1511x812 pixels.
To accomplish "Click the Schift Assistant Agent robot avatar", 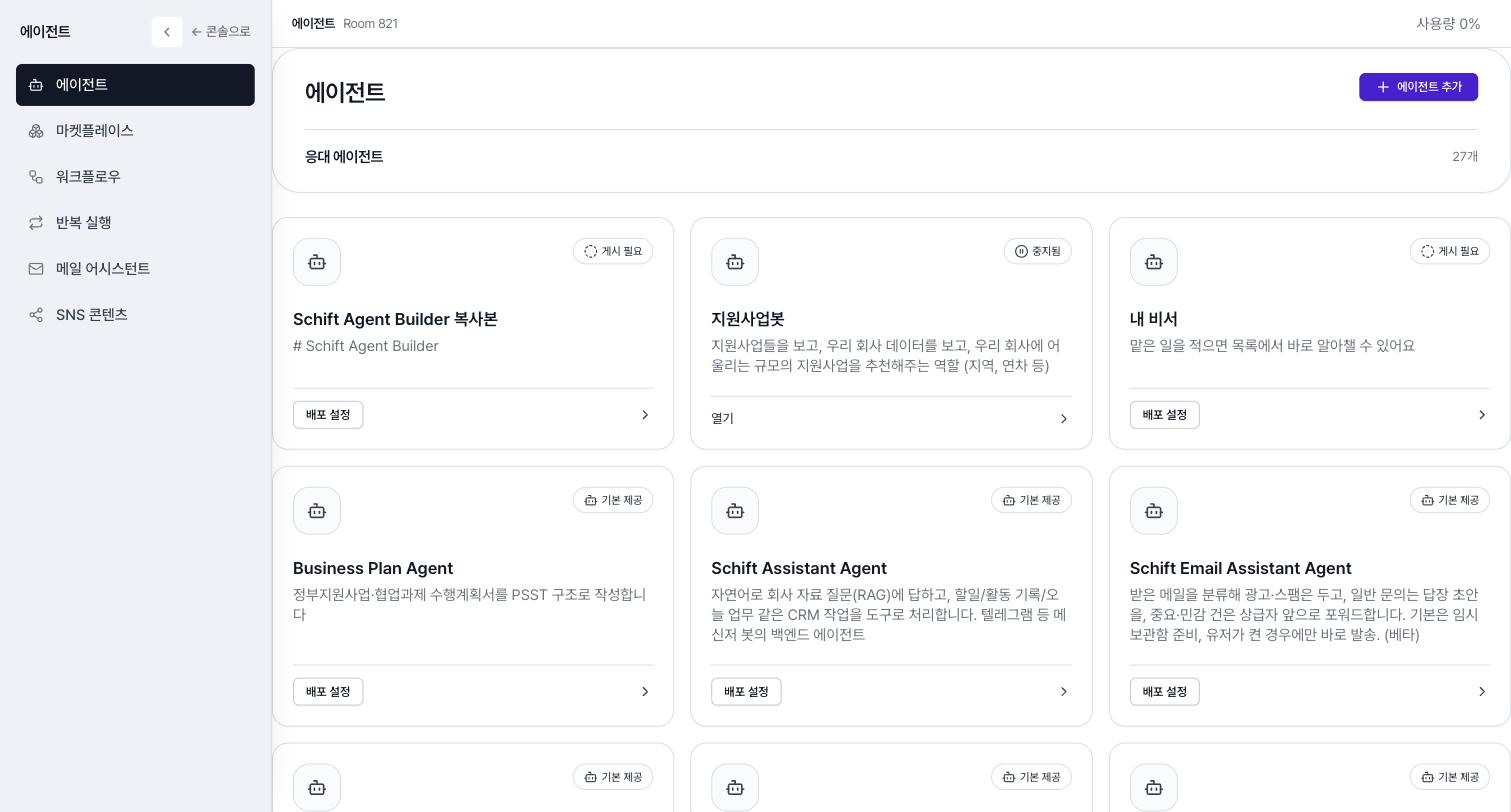I will [735, 511].
